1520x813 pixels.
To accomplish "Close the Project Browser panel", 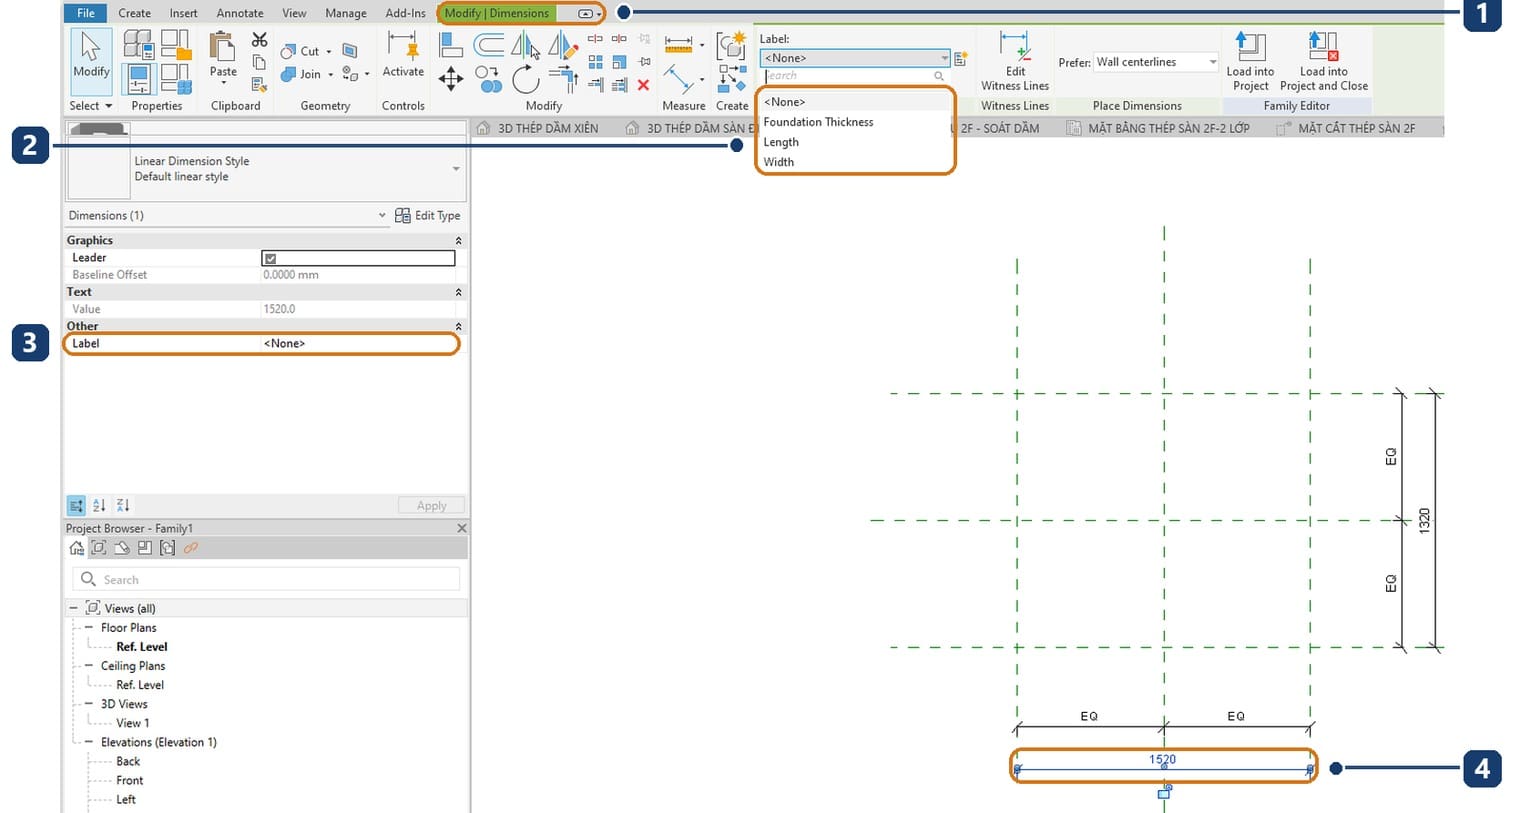I will click(461, 528).
